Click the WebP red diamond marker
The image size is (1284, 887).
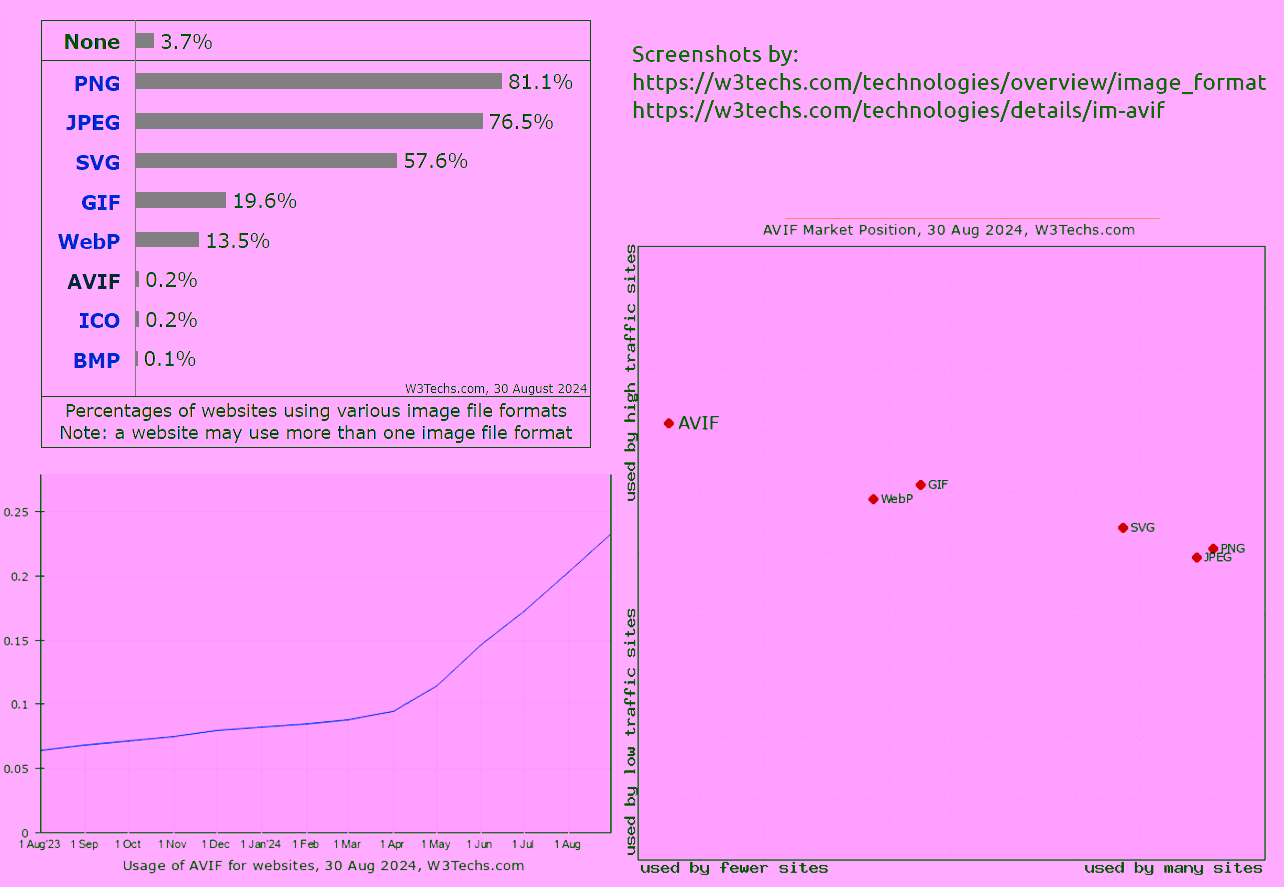click(873, 499)
